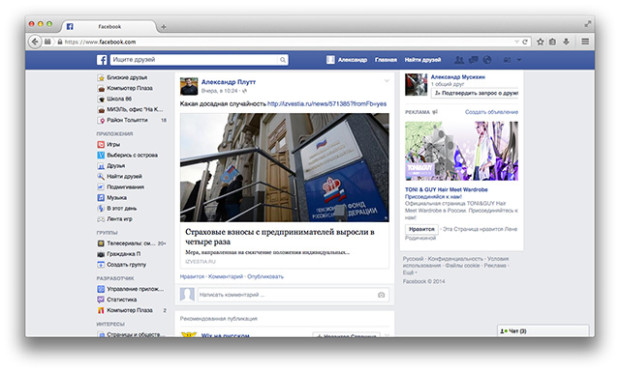
Task: Expand the address bar history dropdown
Action: point(516,42)
